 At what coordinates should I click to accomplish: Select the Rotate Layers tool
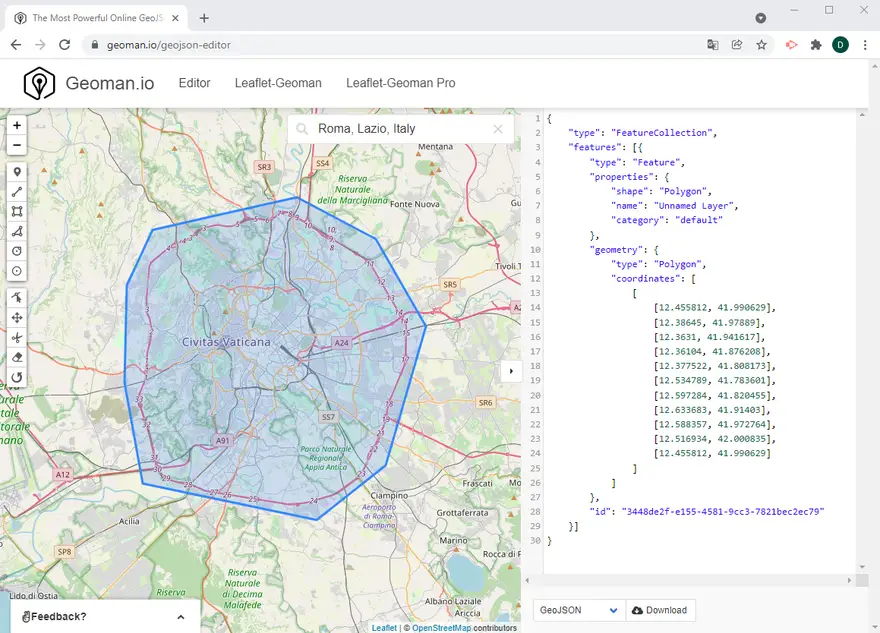17,377
